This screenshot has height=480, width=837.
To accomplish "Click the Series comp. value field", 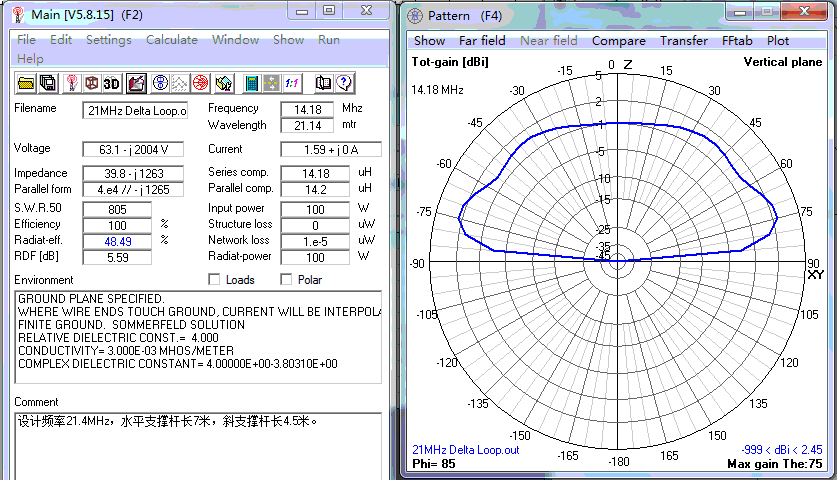I will point(315,173).
